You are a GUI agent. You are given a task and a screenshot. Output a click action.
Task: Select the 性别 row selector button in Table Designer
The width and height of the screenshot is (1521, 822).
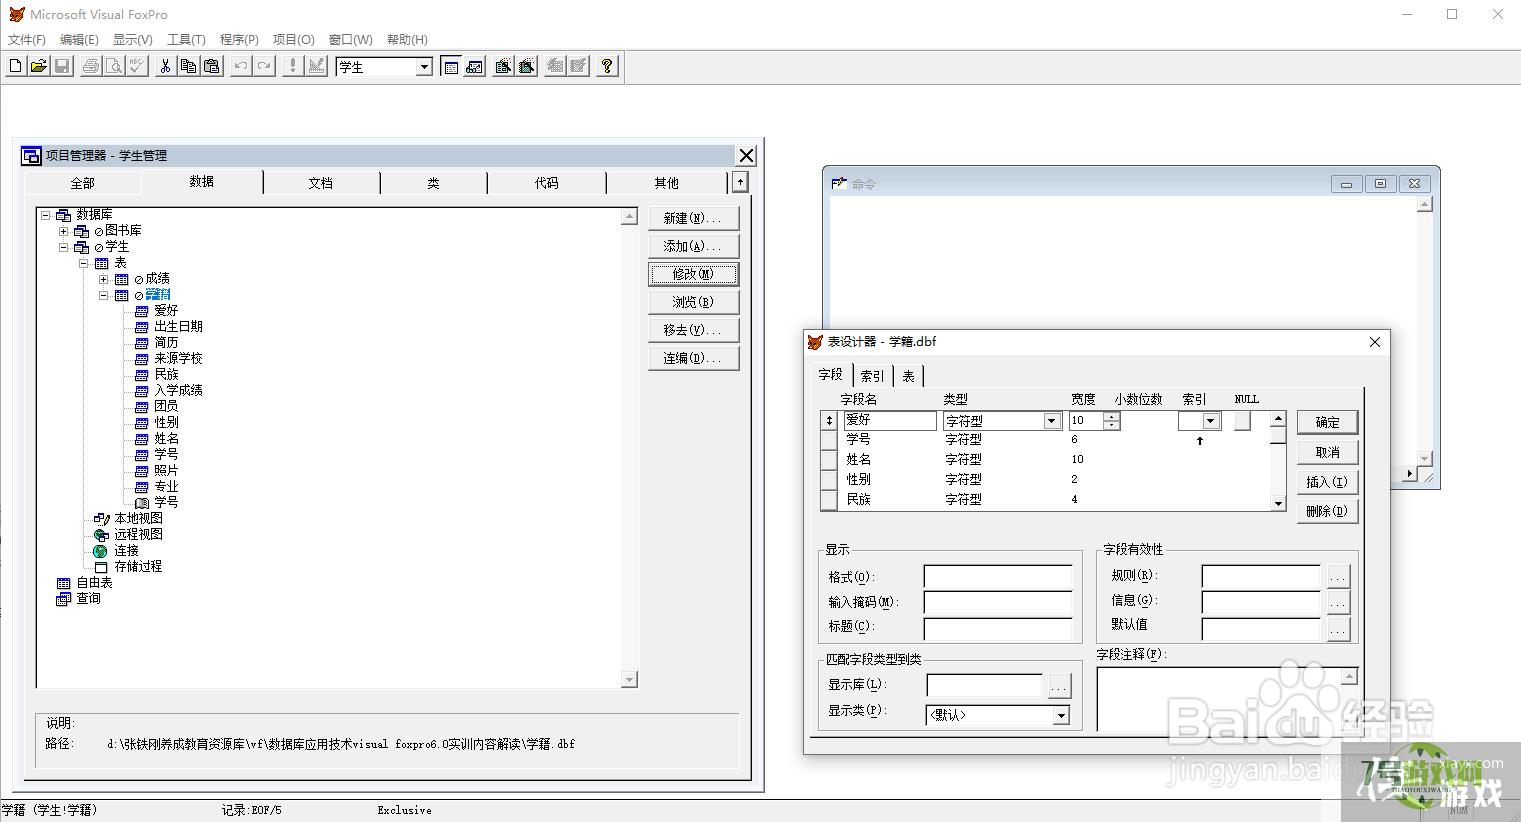coord(829,480)
